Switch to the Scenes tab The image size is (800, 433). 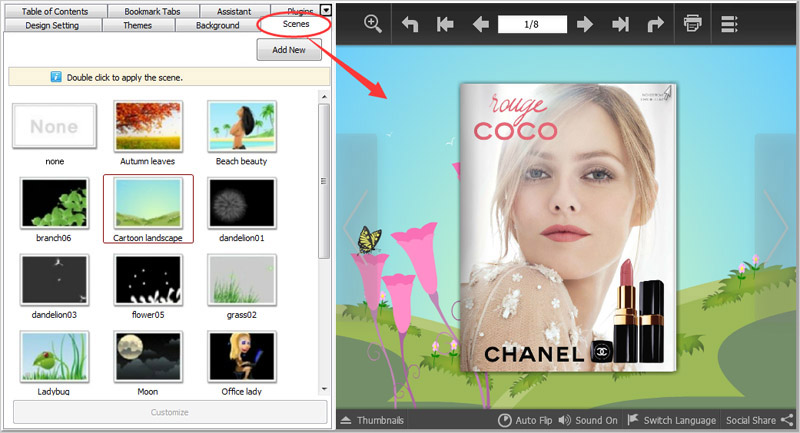tap(296, 24)
